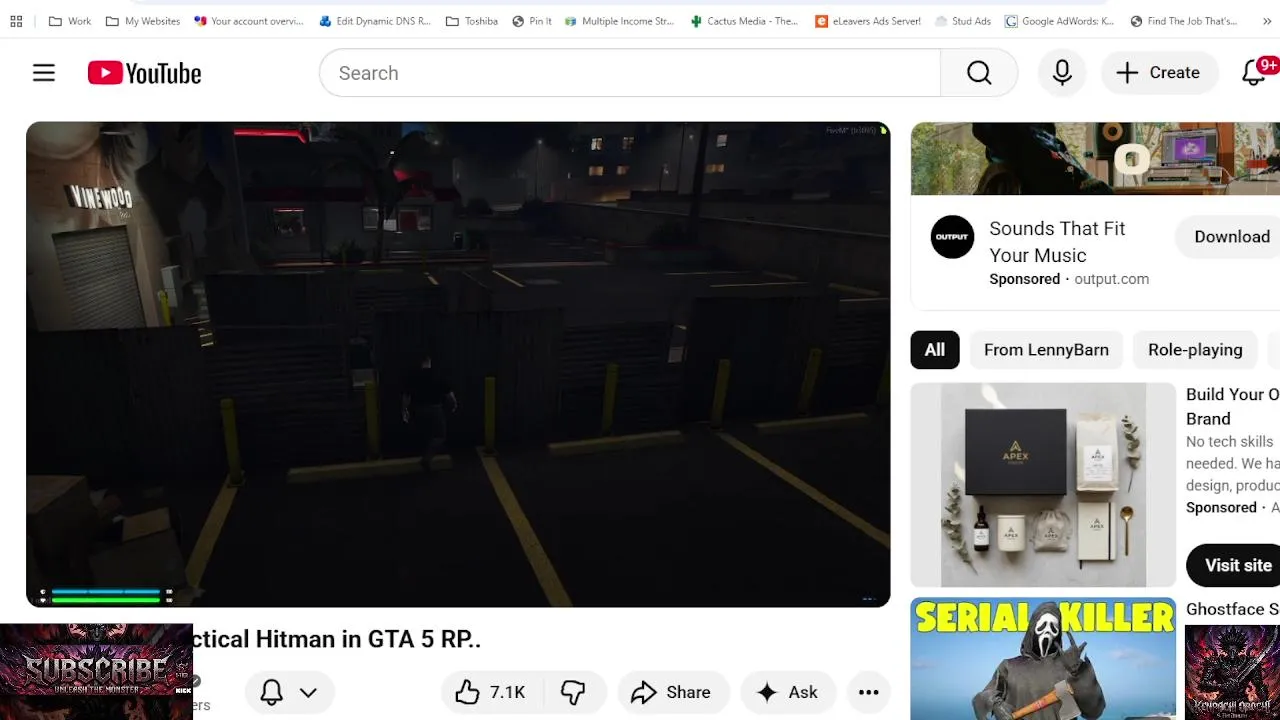Image resolution: width=1280 pixels, height=720 pixels.
Task: Click the Subscribe overlay image
Action: pos(96,672)
